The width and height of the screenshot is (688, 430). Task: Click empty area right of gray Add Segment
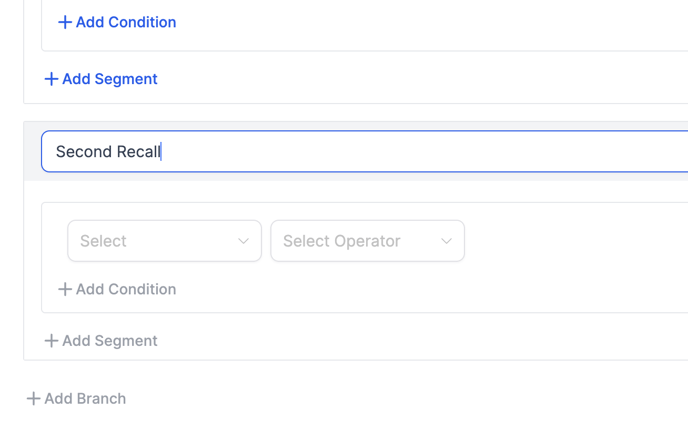point(400,341)
